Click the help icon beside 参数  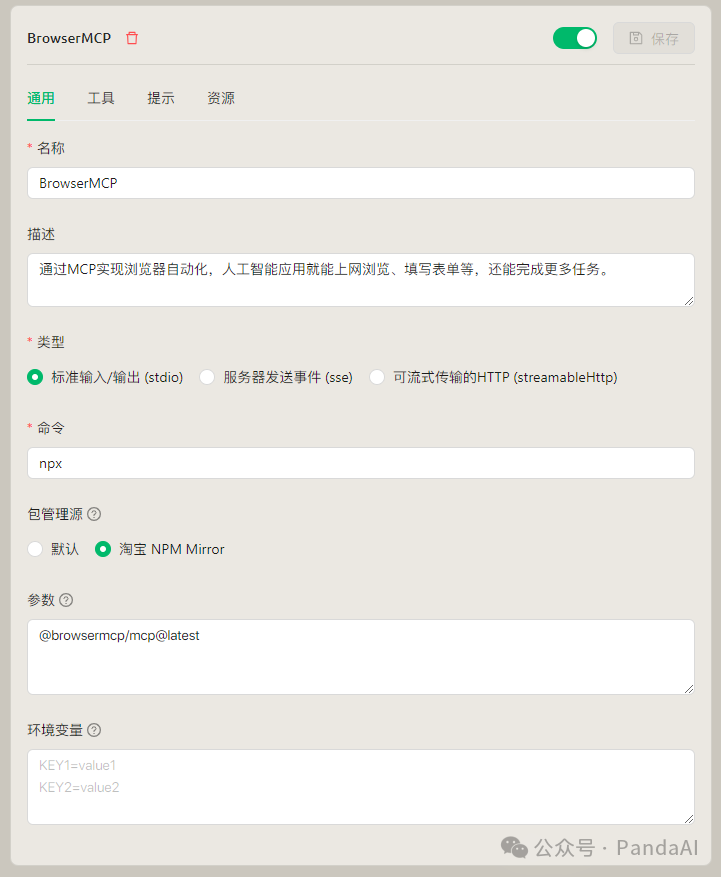pos(68,600)
